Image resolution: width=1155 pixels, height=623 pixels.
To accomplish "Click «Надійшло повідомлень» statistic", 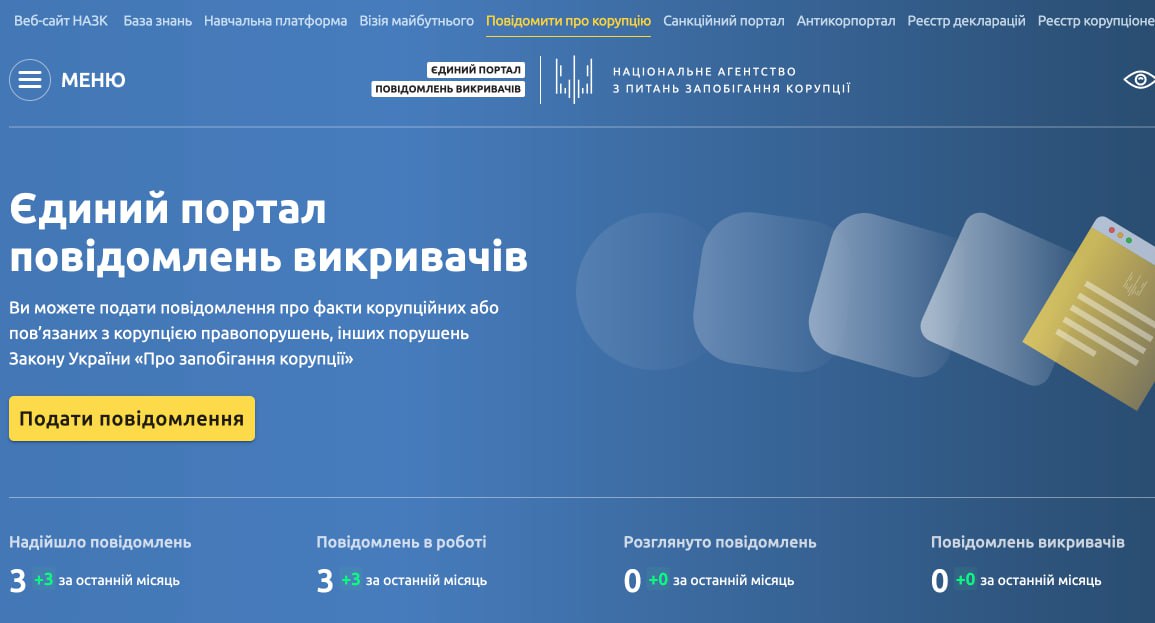I will click(x=100, y=542).
